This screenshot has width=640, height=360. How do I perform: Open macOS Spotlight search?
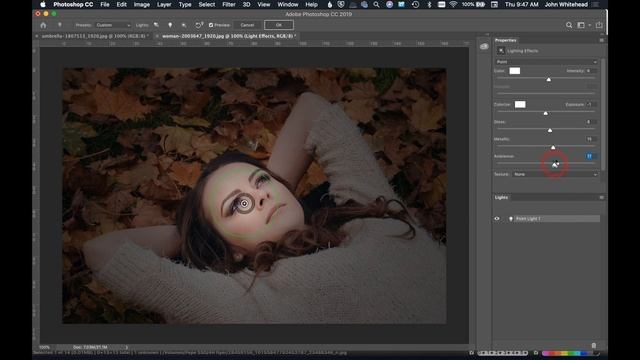click(x=376, y=4)
